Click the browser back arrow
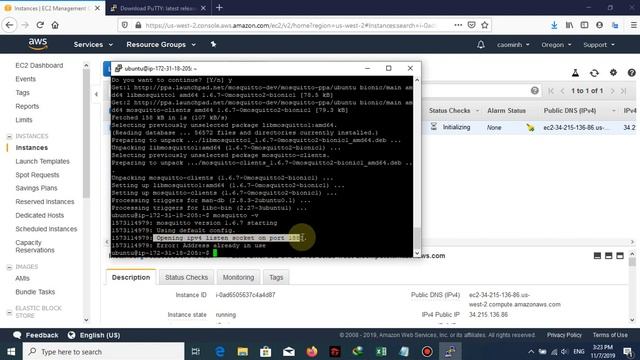Screen dimensions: 640x360 [9, 25]
